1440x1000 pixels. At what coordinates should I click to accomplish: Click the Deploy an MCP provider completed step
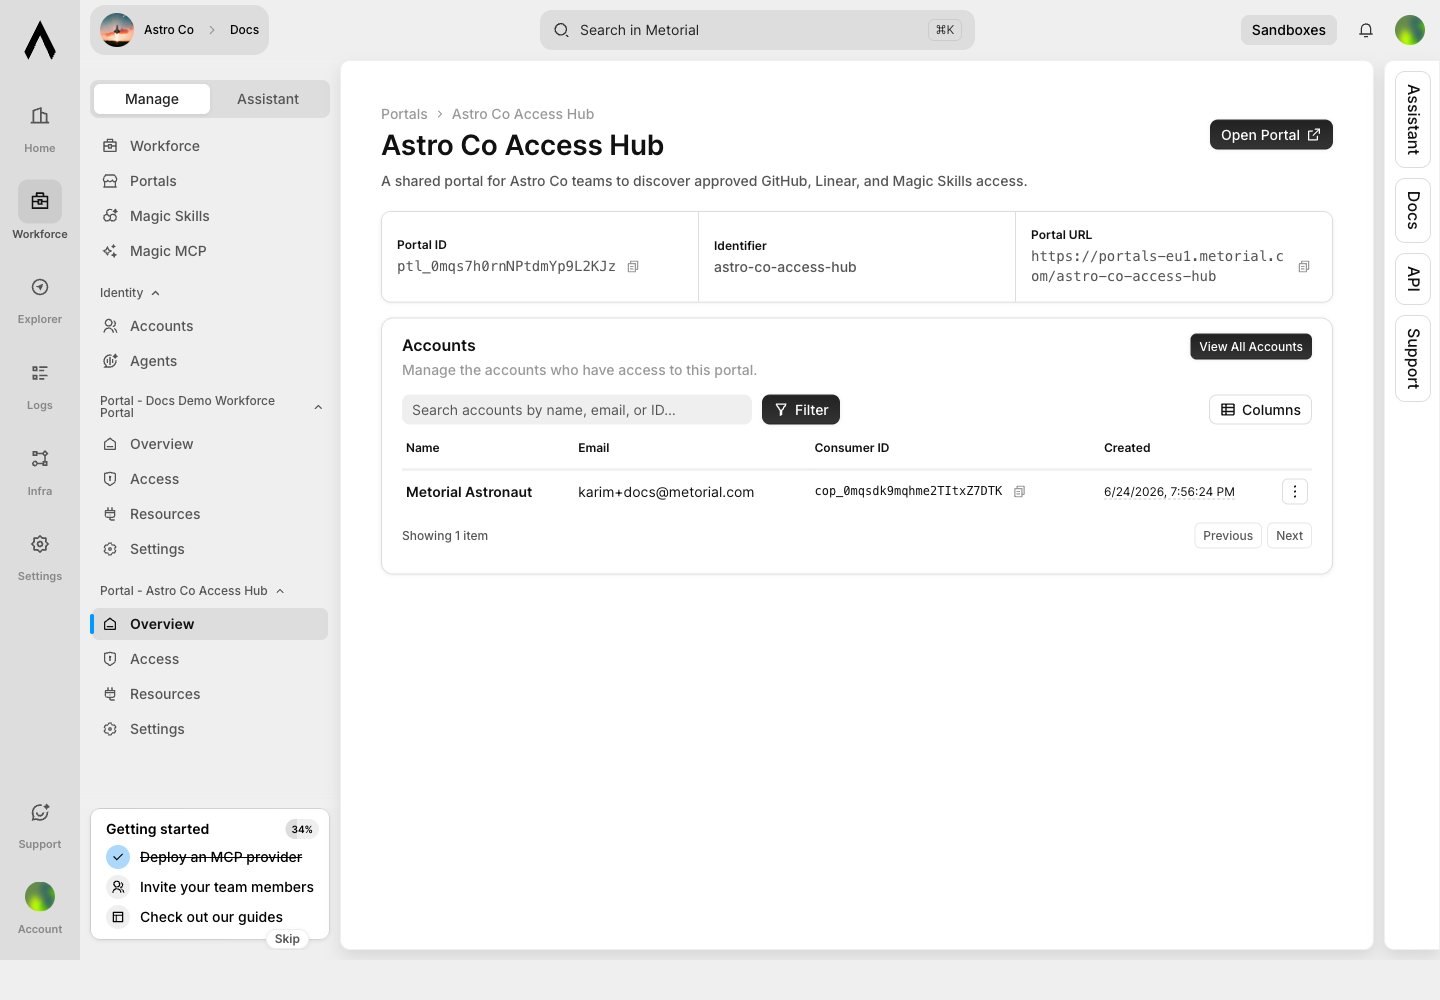click(x=205, y=857)
